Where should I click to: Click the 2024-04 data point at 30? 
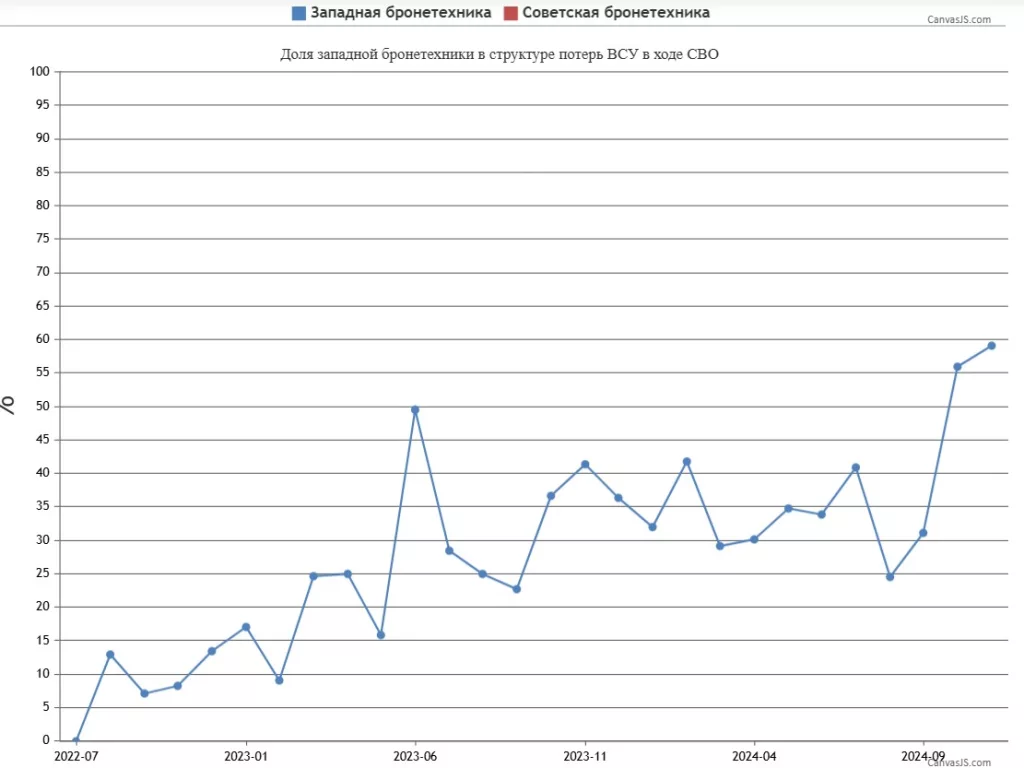[x=754, y=539]
